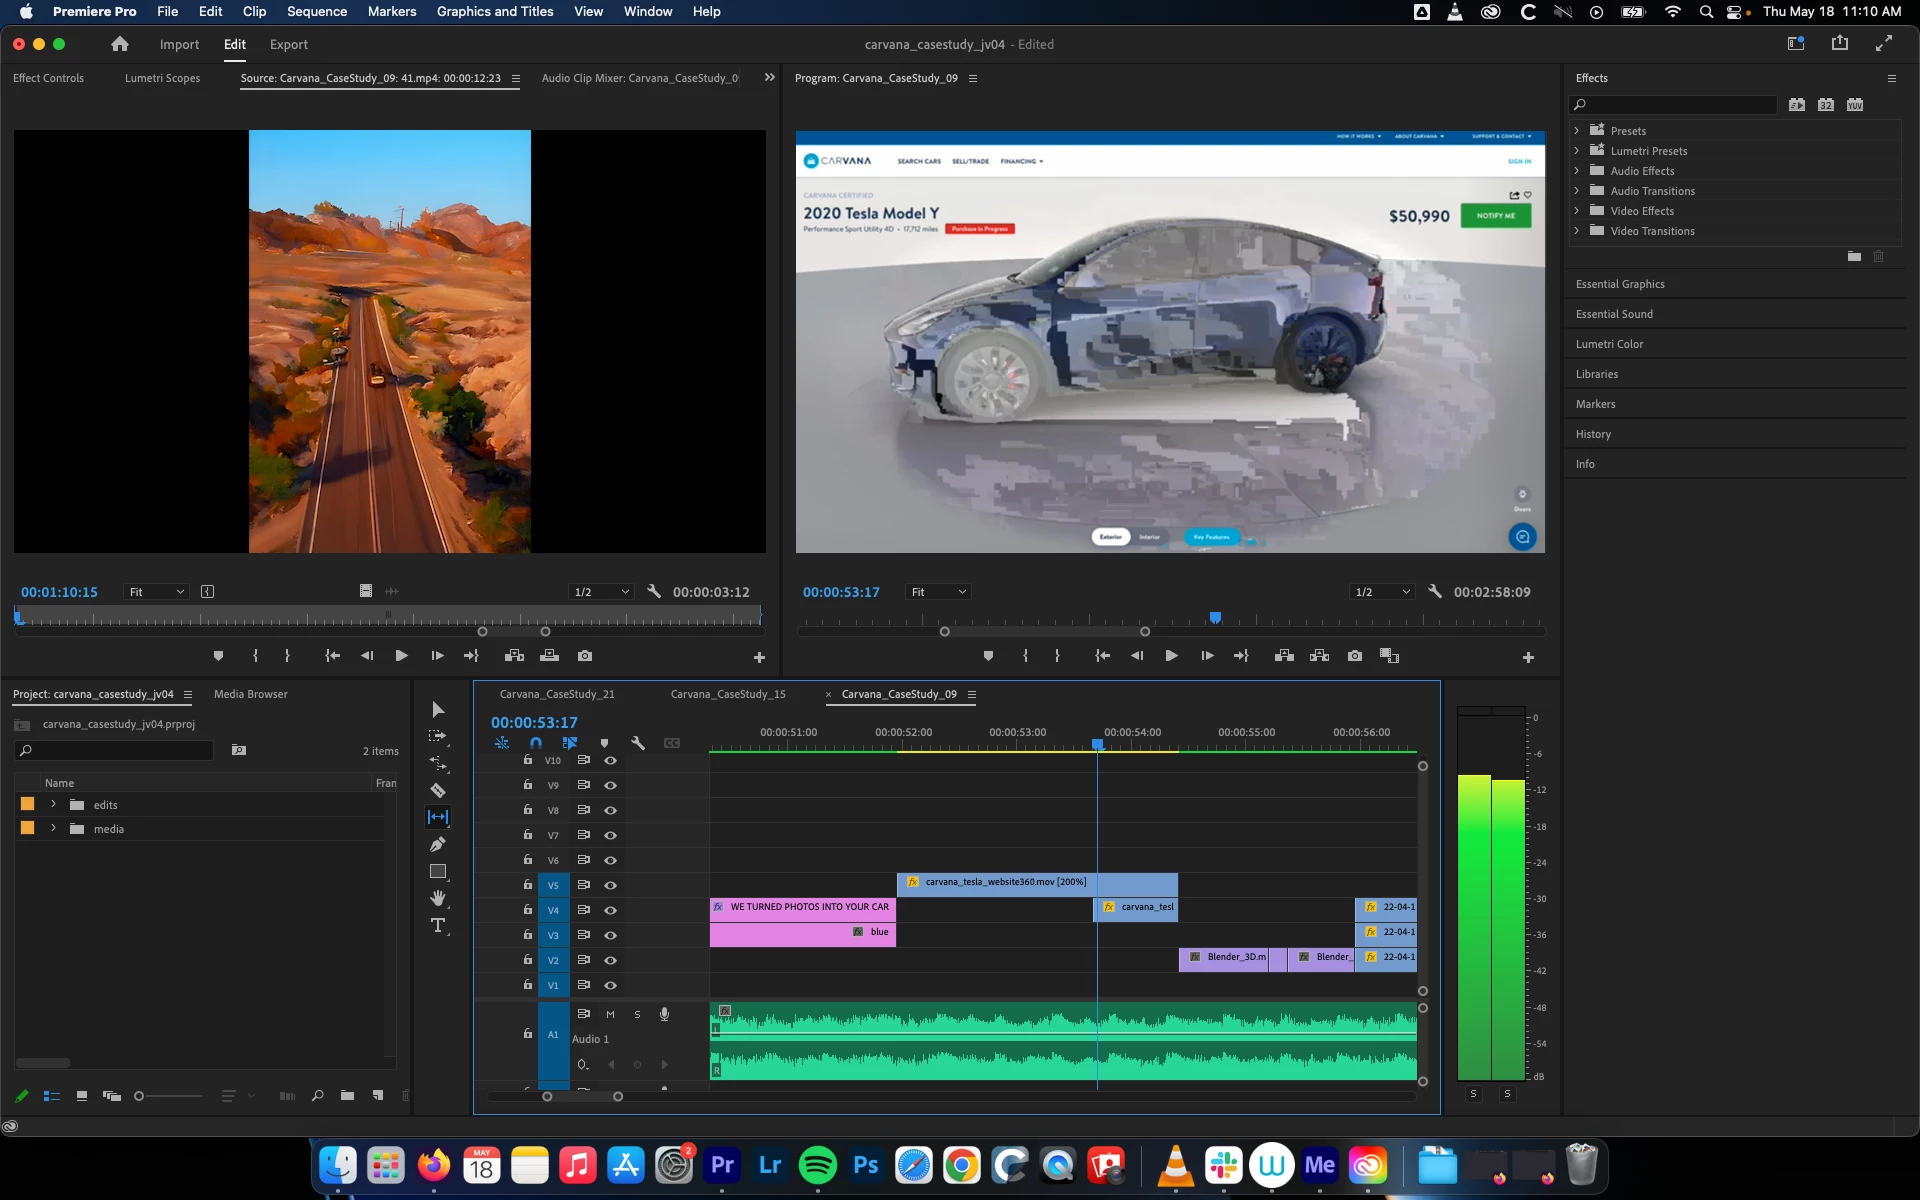Open the Sequence menu
1920x1200 pixels.
(x=316, y=11)
